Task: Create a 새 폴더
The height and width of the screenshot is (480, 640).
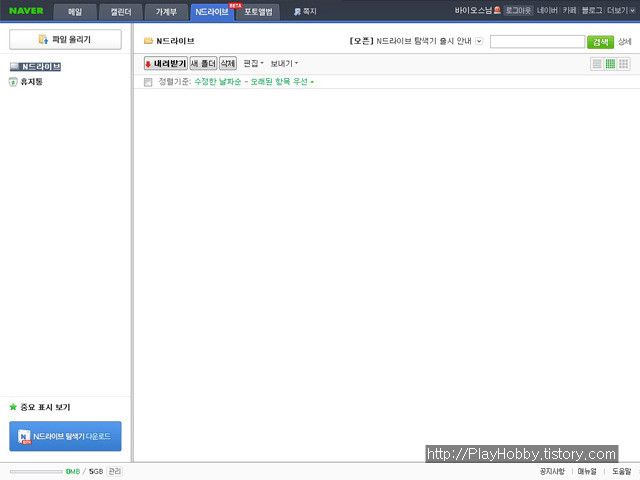Action: click(203, 63)
